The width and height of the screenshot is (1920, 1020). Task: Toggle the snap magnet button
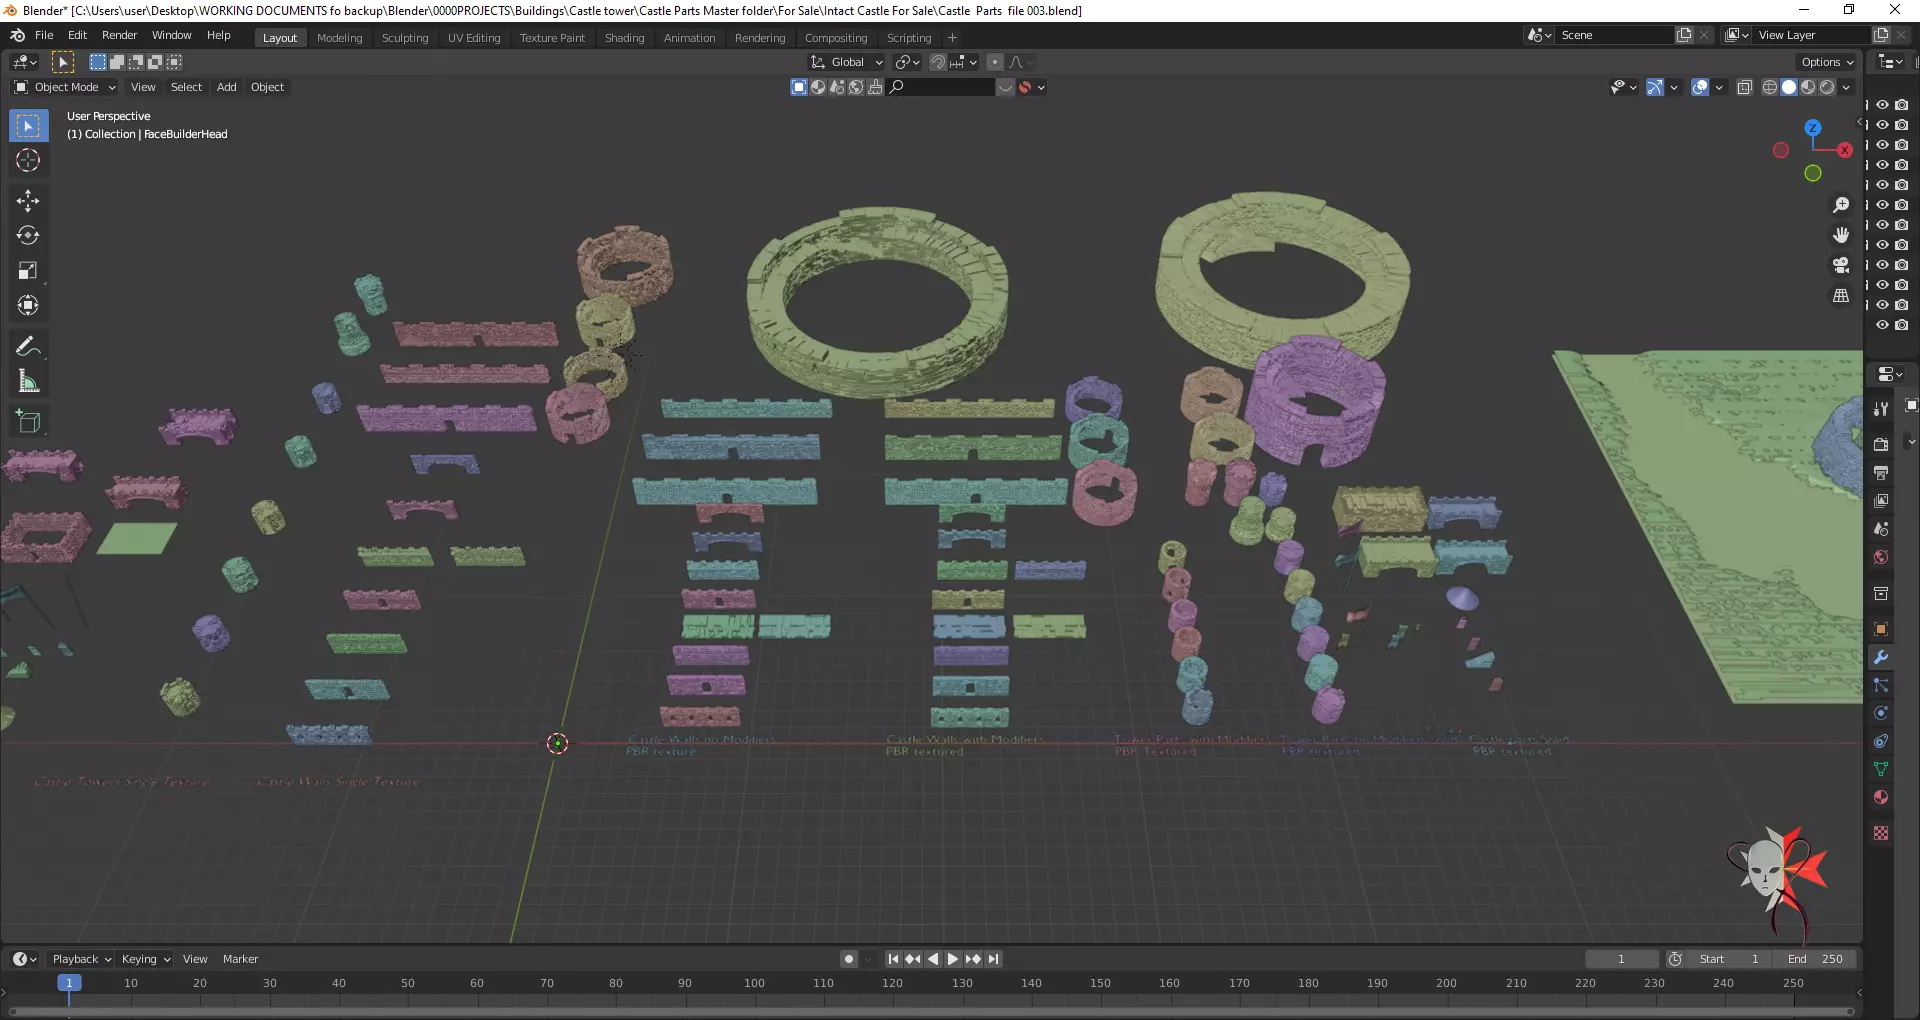coord(937,62)
